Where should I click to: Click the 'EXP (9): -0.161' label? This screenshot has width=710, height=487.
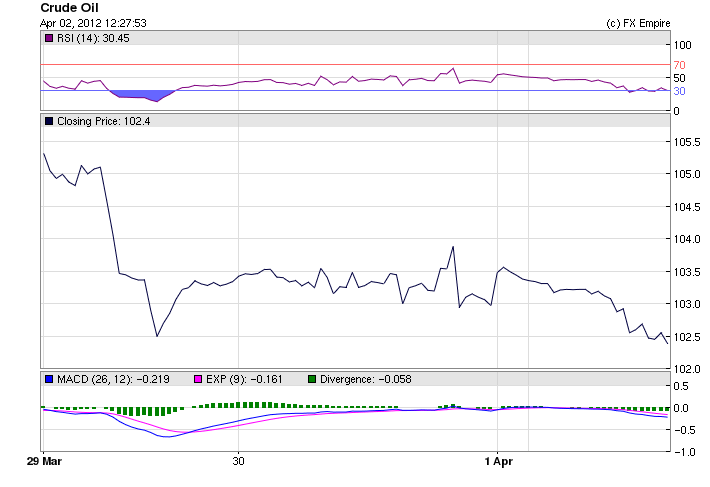244,379
